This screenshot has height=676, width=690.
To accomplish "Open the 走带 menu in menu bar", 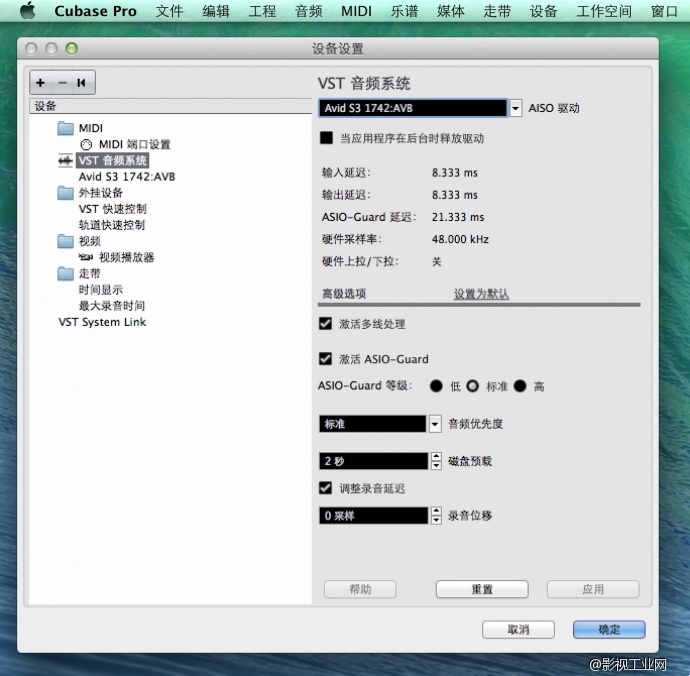I will (x=497, y=11).
